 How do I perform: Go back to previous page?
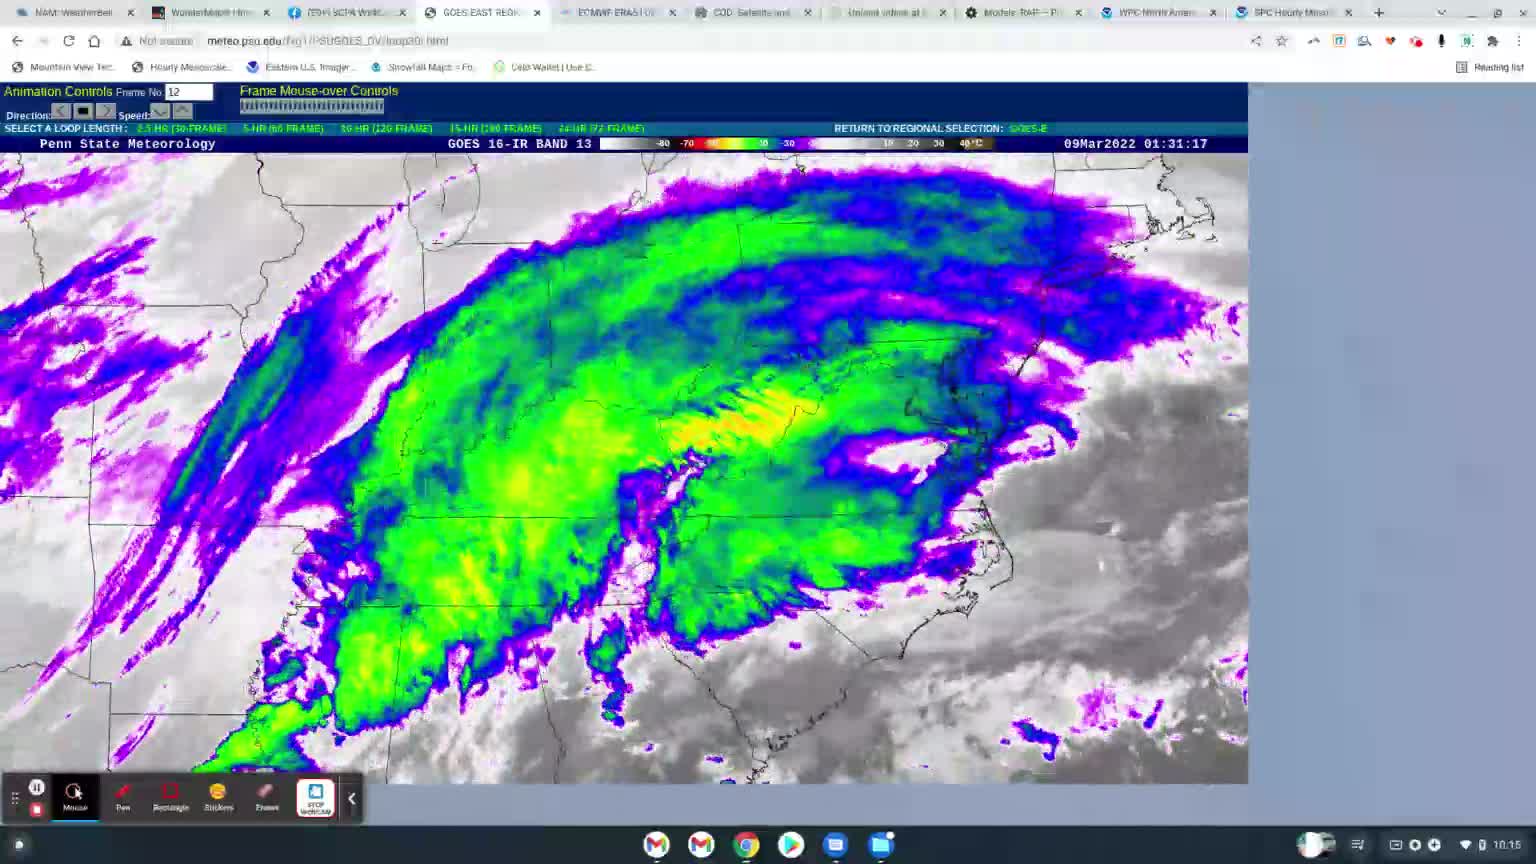[17, 41]
